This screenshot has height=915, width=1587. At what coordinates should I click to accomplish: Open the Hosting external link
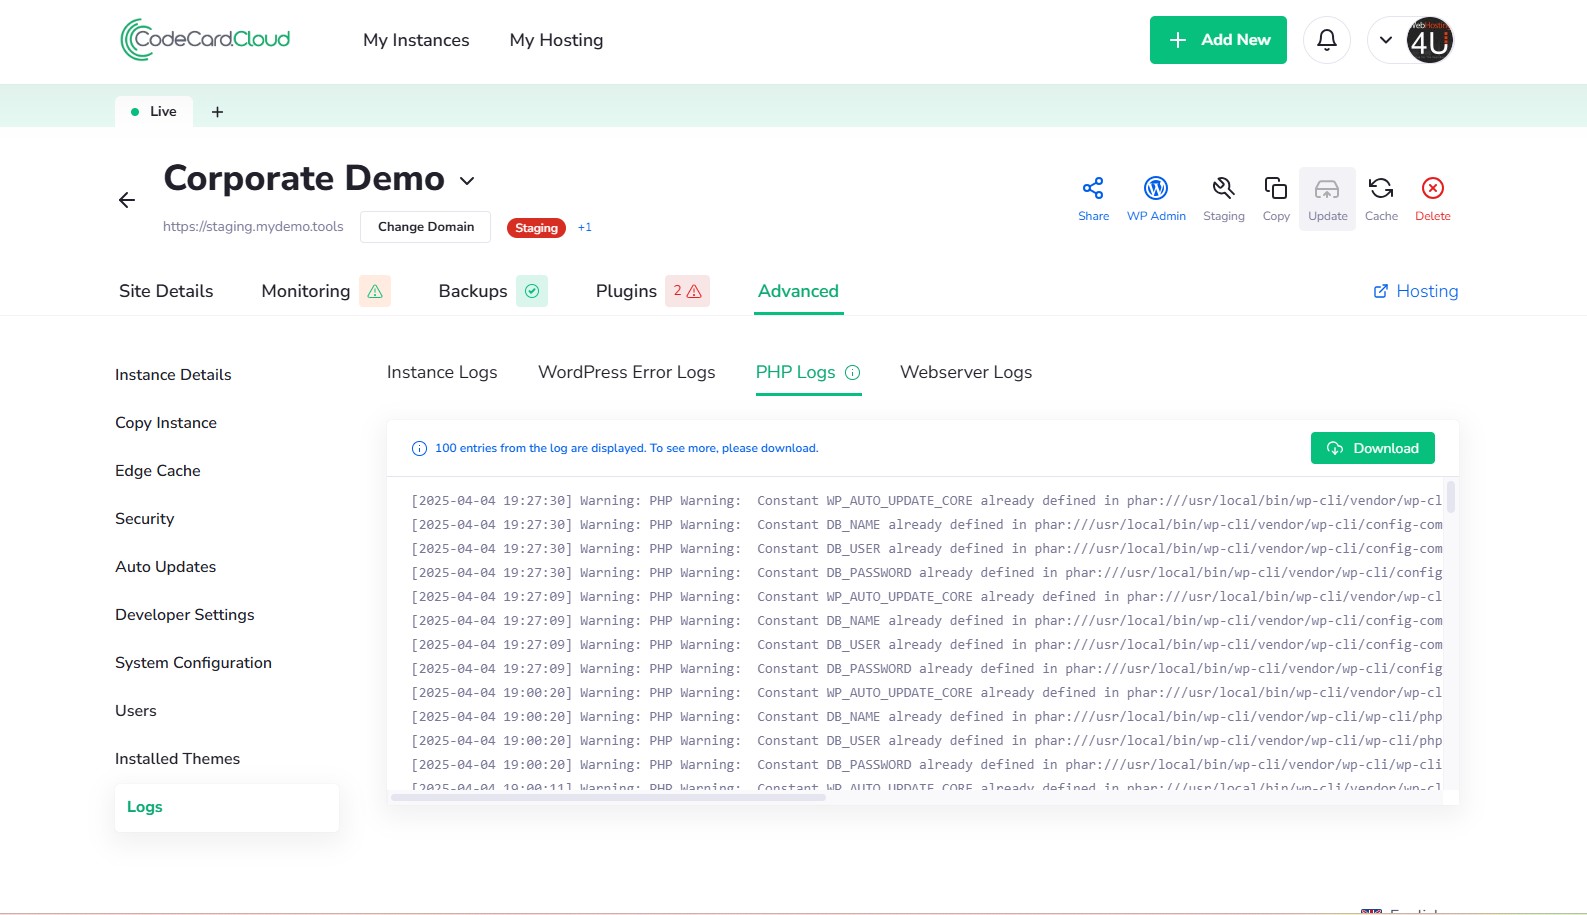point(1416,291)
